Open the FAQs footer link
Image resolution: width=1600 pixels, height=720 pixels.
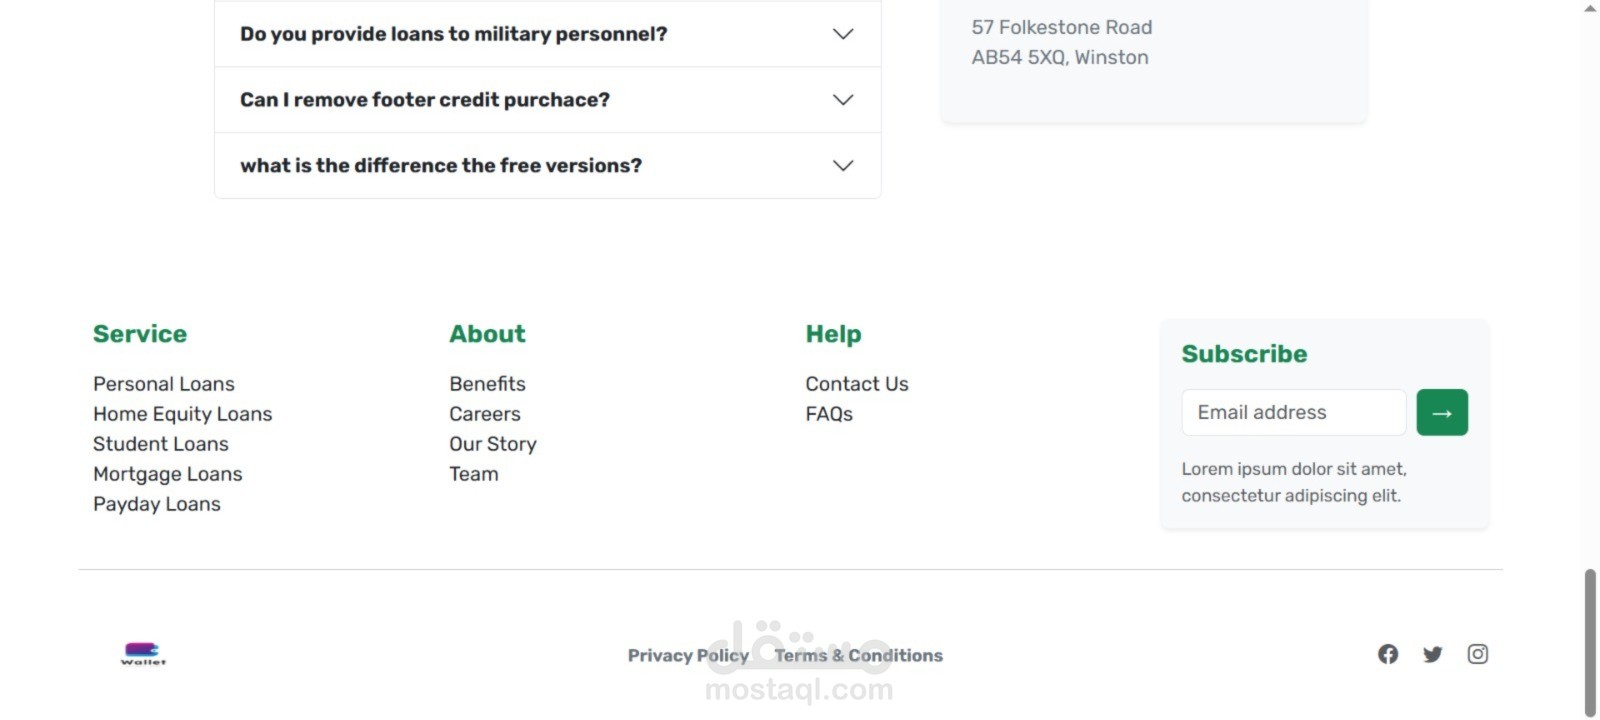click(829, 414)
